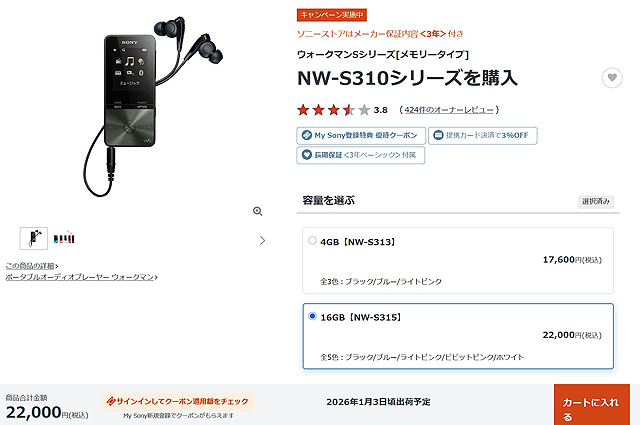Click the long-term warranty shield icon

[x=307, y=155]
